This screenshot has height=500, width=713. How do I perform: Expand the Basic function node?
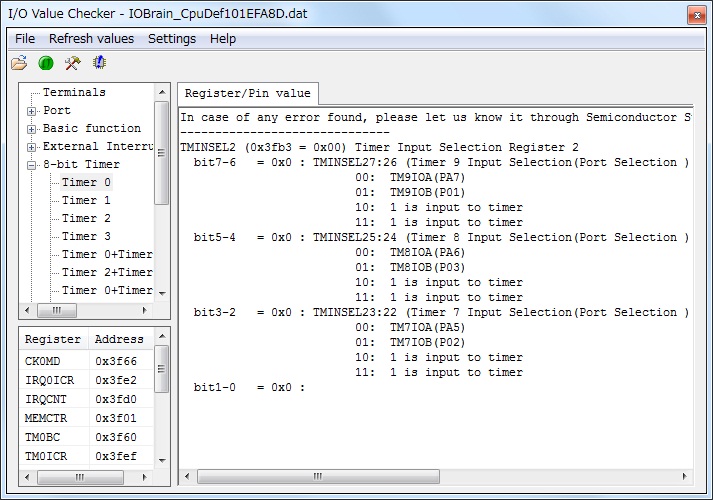[x=32, y=129]
